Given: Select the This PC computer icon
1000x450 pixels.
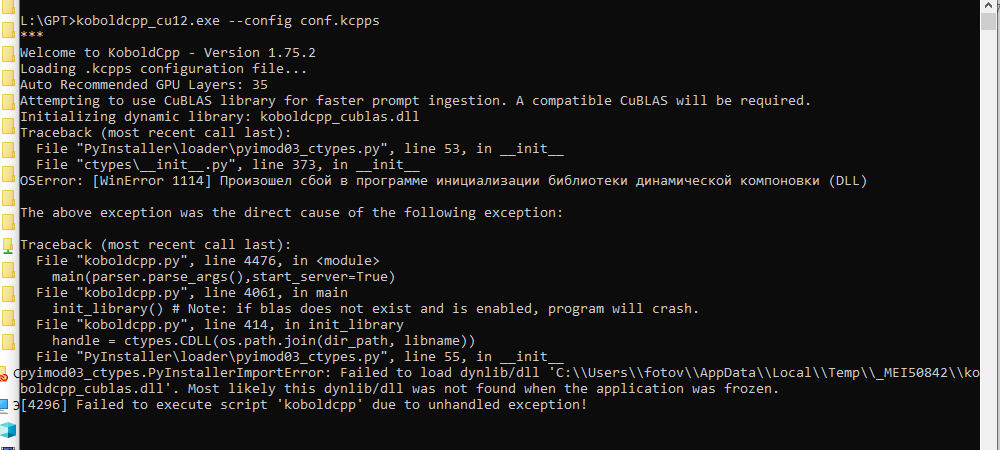Looking at the screenshot, I should tap(5, 405).
